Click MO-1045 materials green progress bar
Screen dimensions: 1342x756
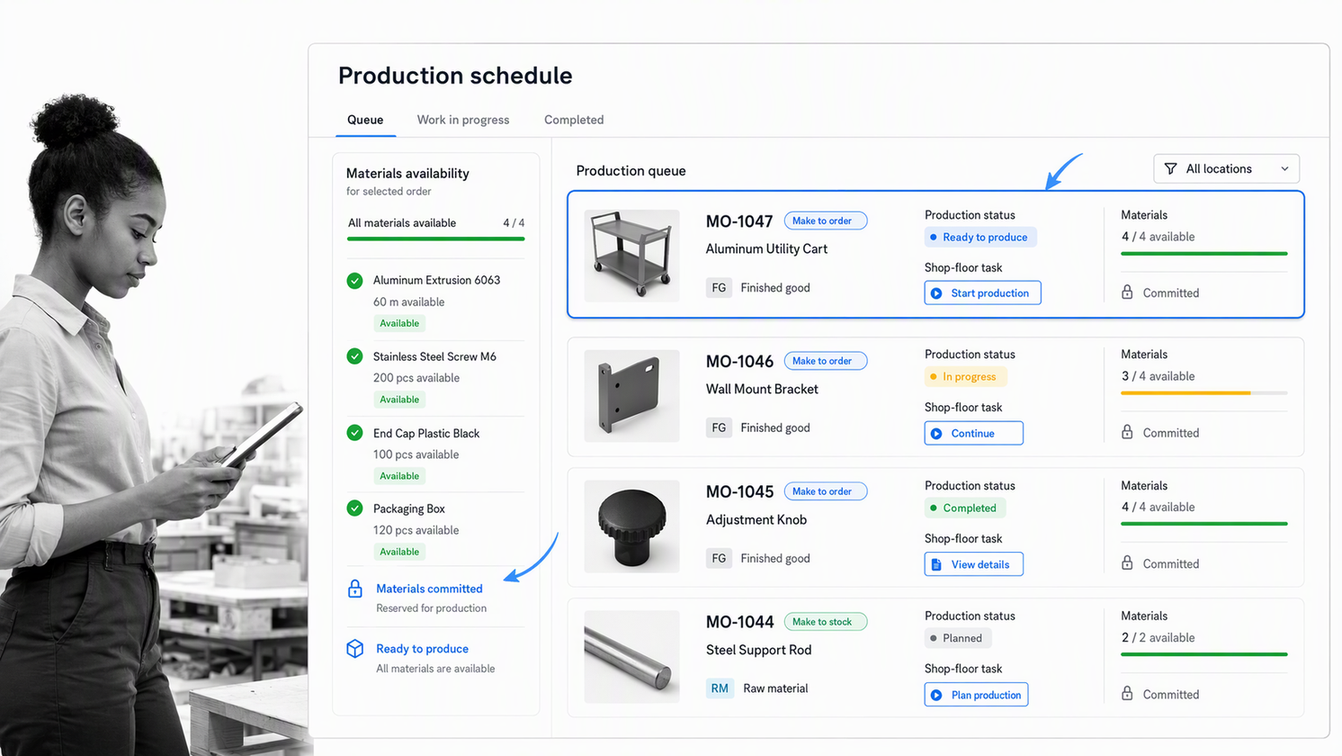click(x=1204, y=524)
